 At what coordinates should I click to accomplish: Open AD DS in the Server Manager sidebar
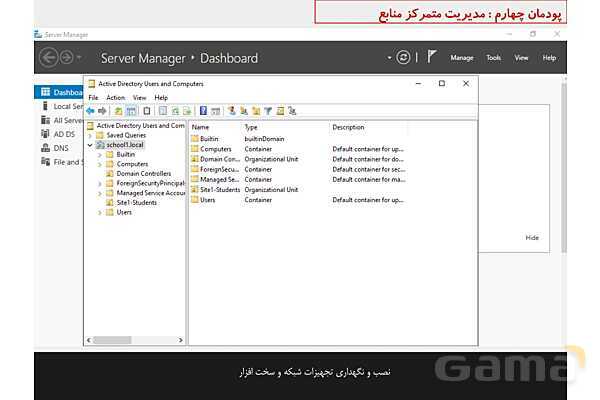(58, 134)
